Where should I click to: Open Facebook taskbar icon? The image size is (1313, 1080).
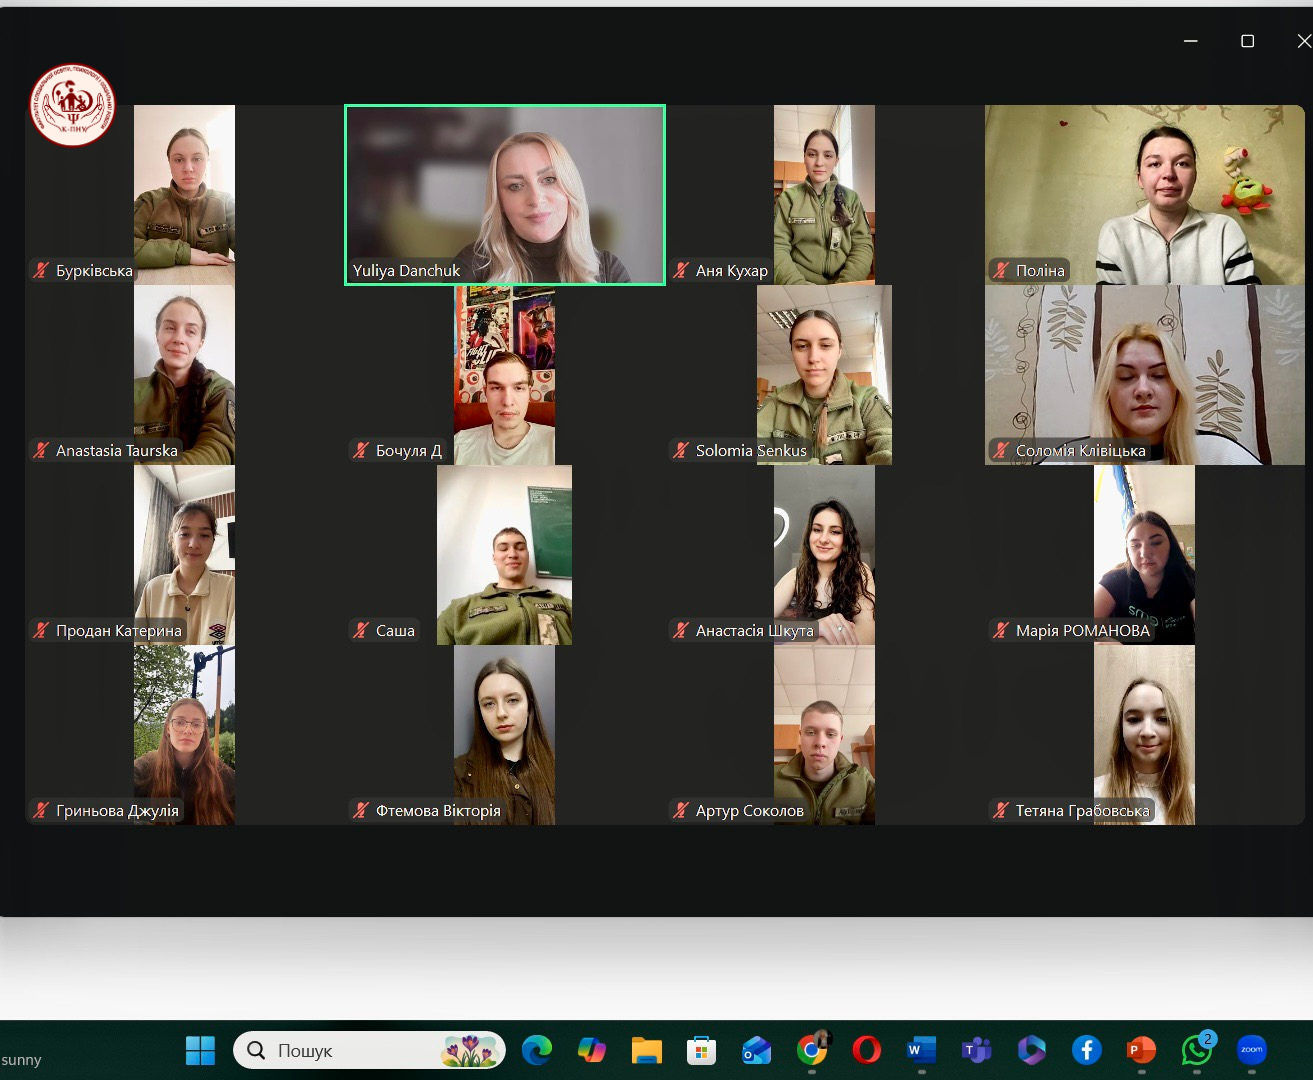coord(1086,1050)
